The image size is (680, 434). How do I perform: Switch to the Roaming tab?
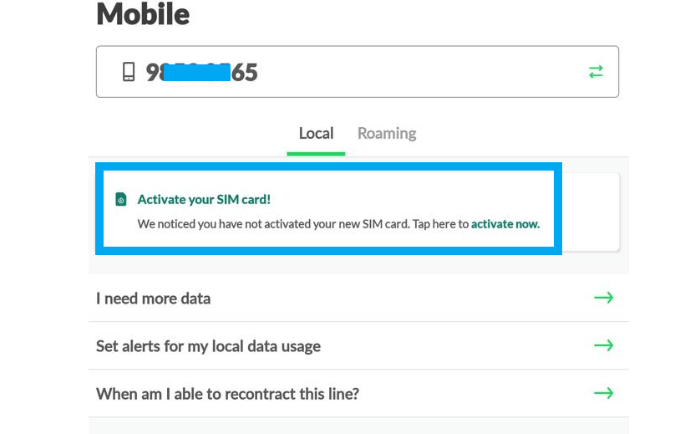click(387, 133)
